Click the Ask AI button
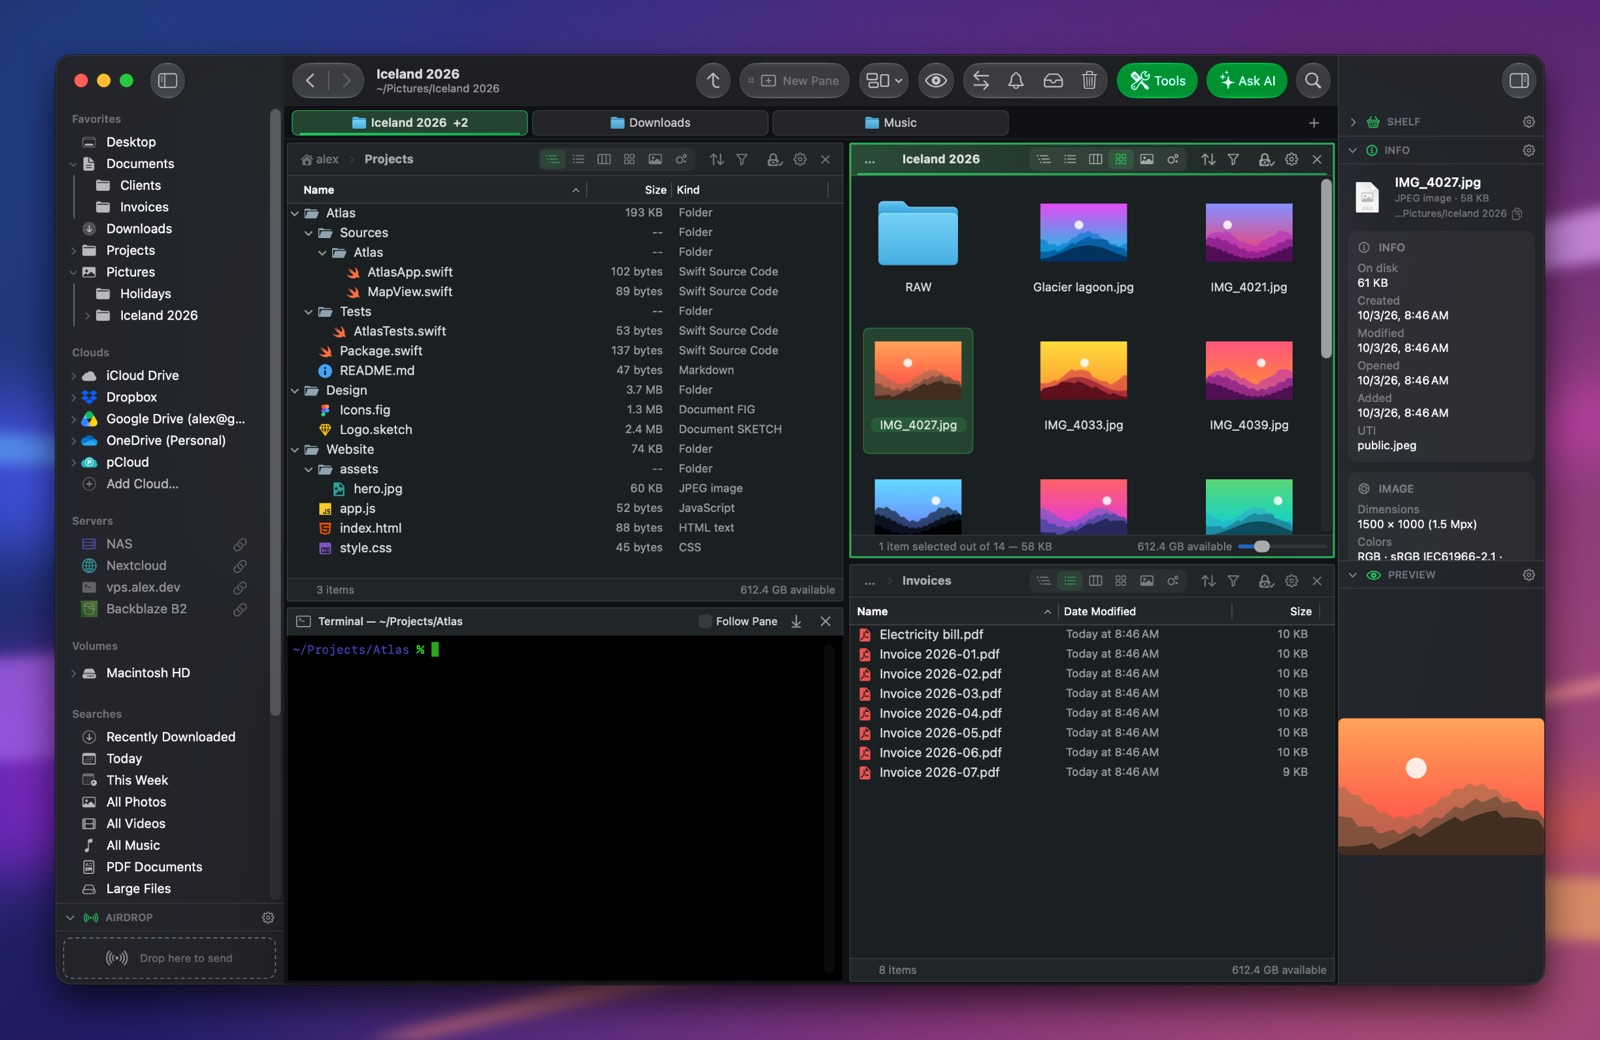The height and width of the screenshot is (1040, 1600). 1247,81
